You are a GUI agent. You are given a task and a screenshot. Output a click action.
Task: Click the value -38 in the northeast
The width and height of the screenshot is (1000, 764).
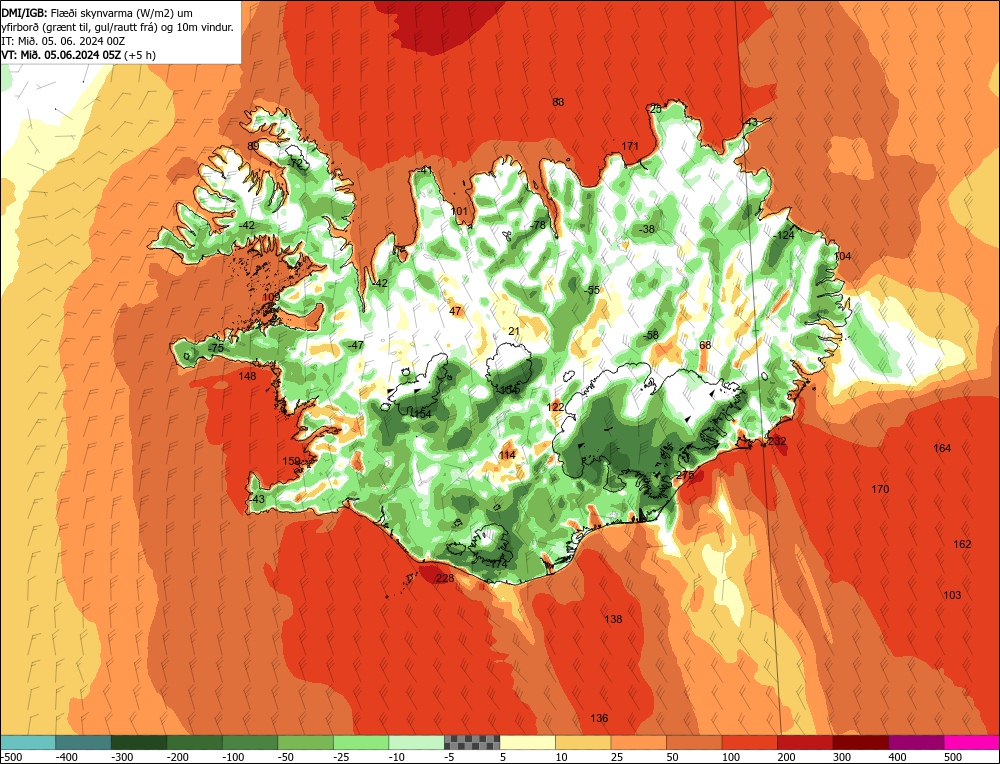click(x=647, y=229)
